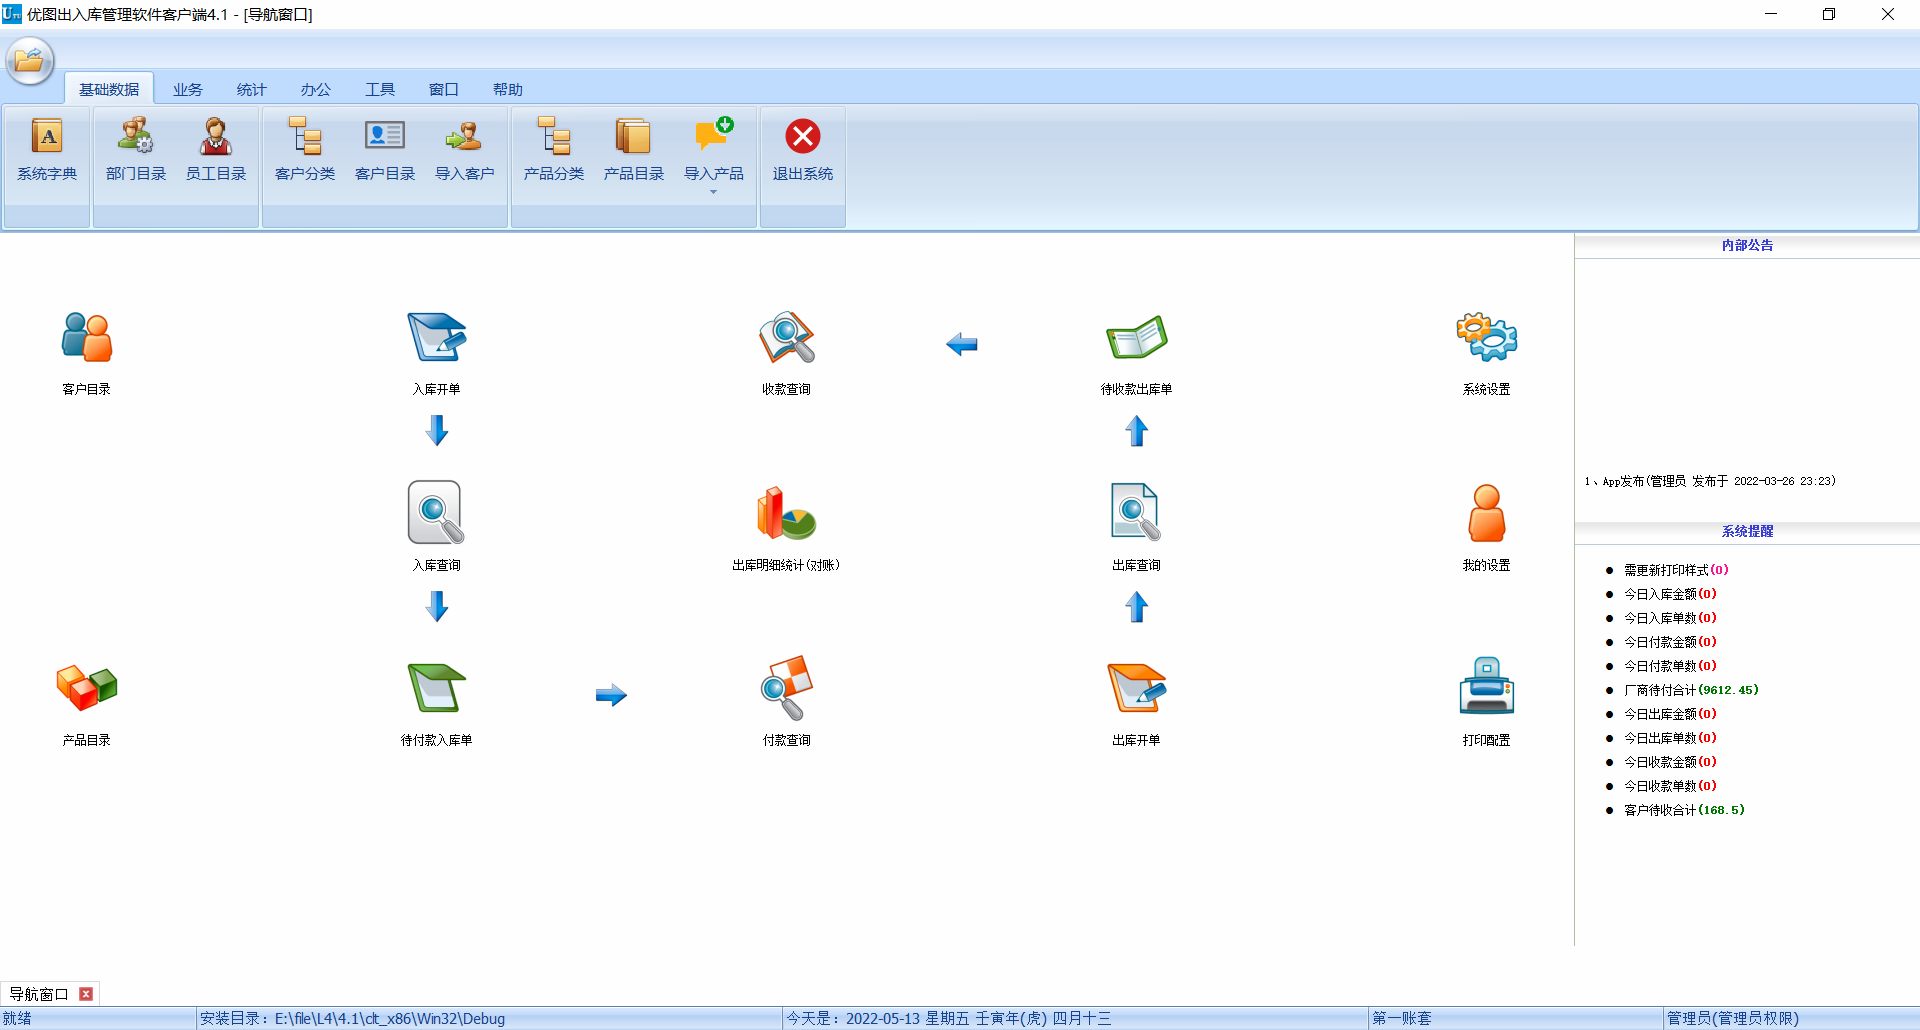This screenshot has height=1030, width=1920.
Task: Open the 帮助 ribbon tab
Action: (x=508, y=89)
